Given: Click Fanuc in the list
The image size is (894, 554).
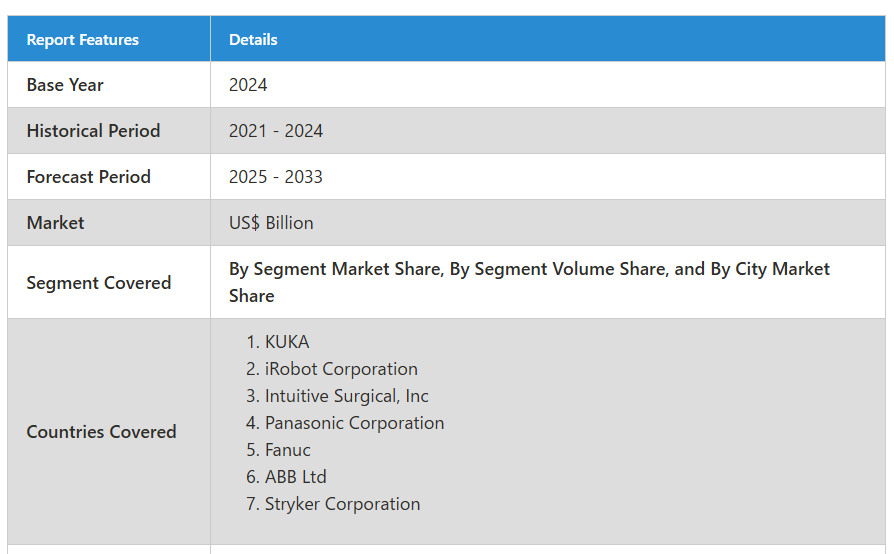Looking at the screenshot, I should (x=287, y=450).
